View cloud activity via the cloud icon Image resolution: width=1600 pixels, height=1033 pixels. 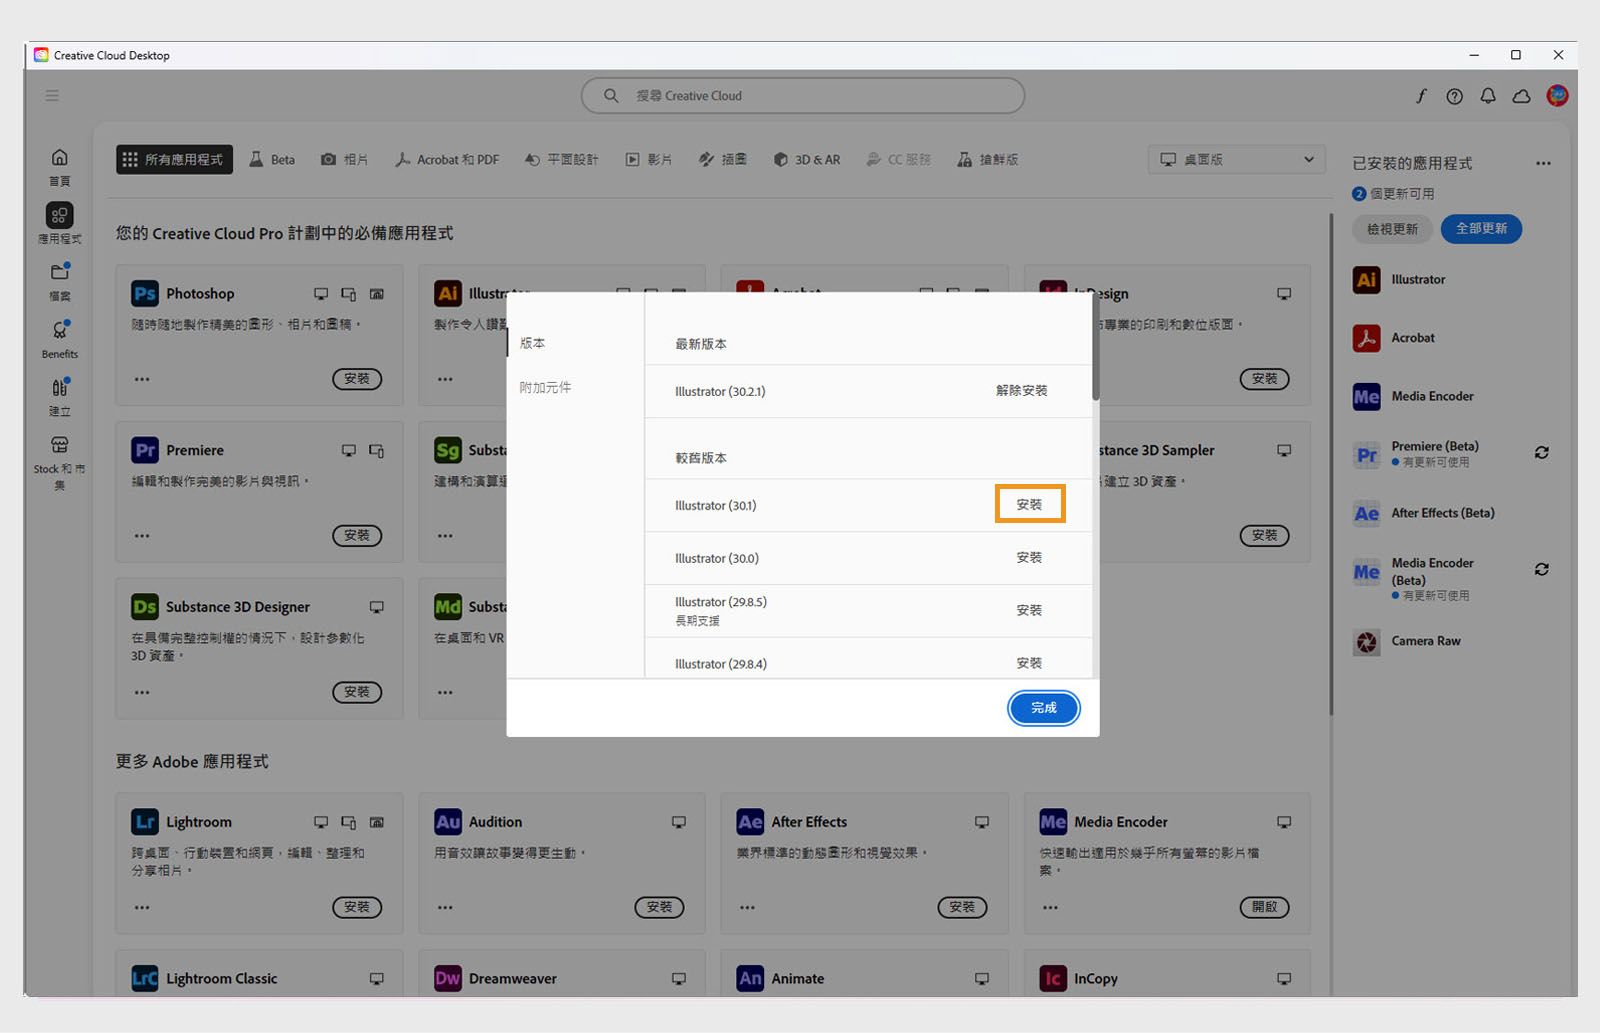click(x=1521, y=95)
